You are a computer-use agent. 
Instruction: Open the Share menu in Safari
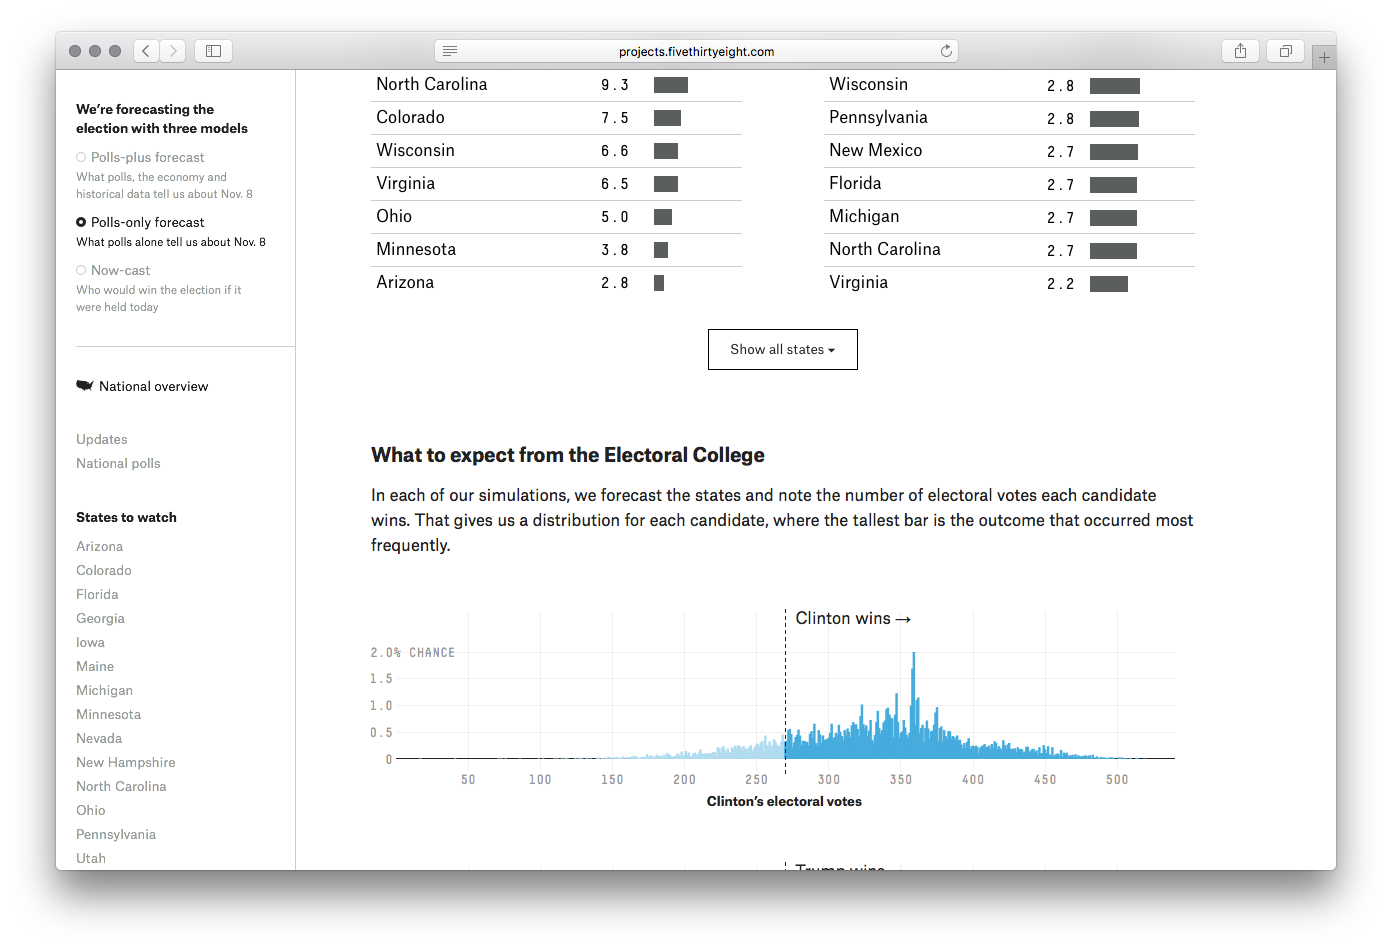click(1240, 50)
